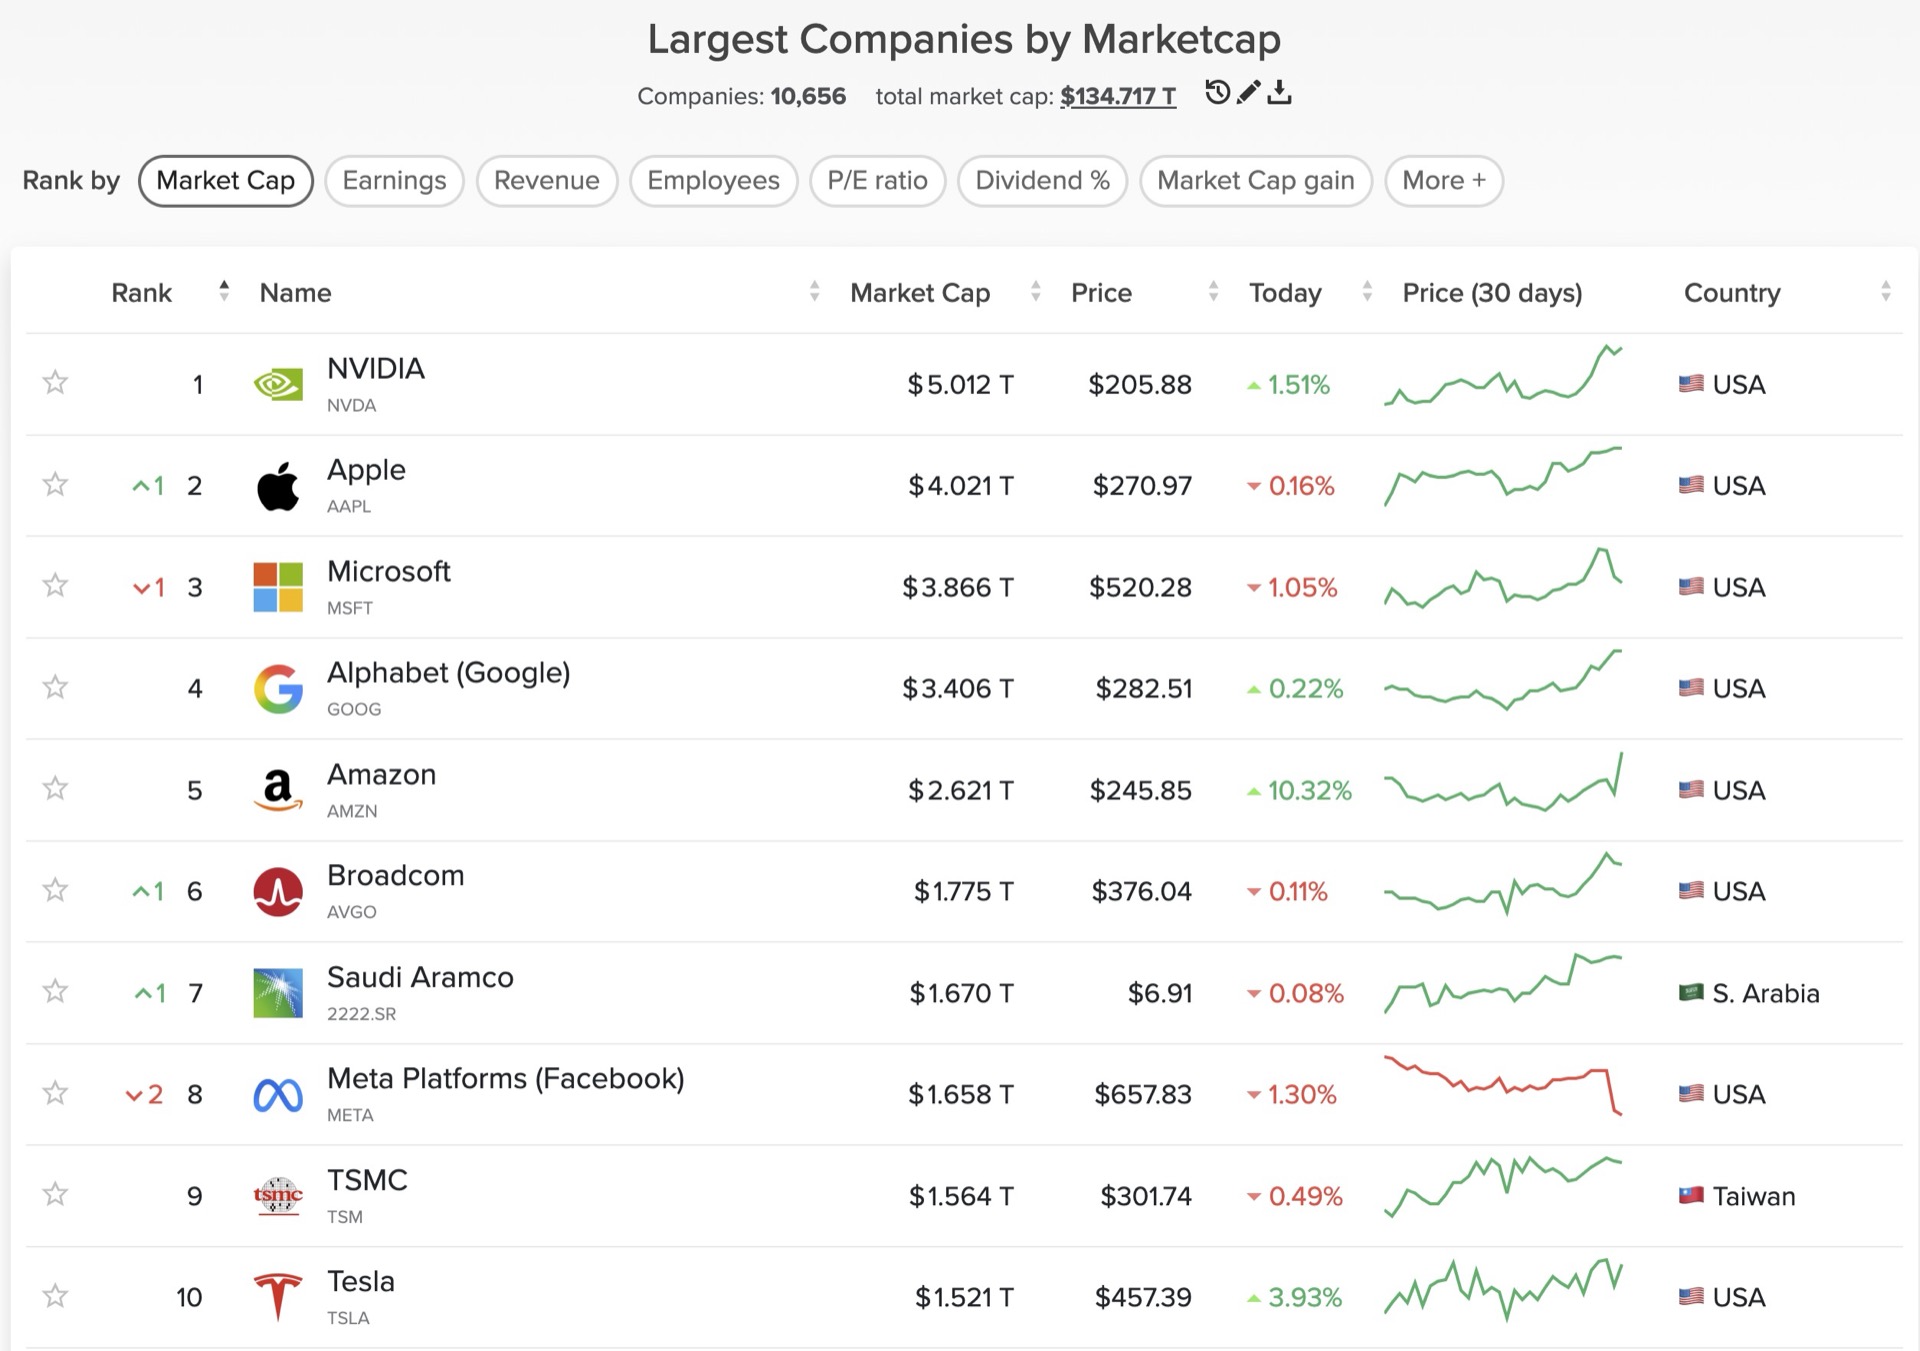Click the pencil edit icon

pyautogui.click(x=1248, y=93)
